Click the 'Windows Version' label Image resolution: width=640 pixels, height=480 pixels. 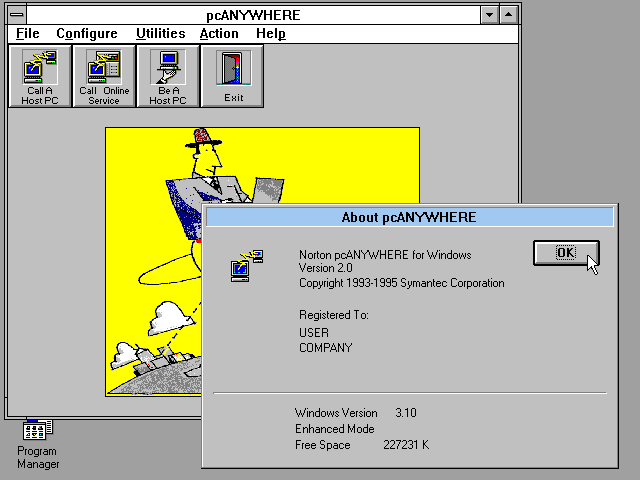pyautogui.click(x=336, y=413)
